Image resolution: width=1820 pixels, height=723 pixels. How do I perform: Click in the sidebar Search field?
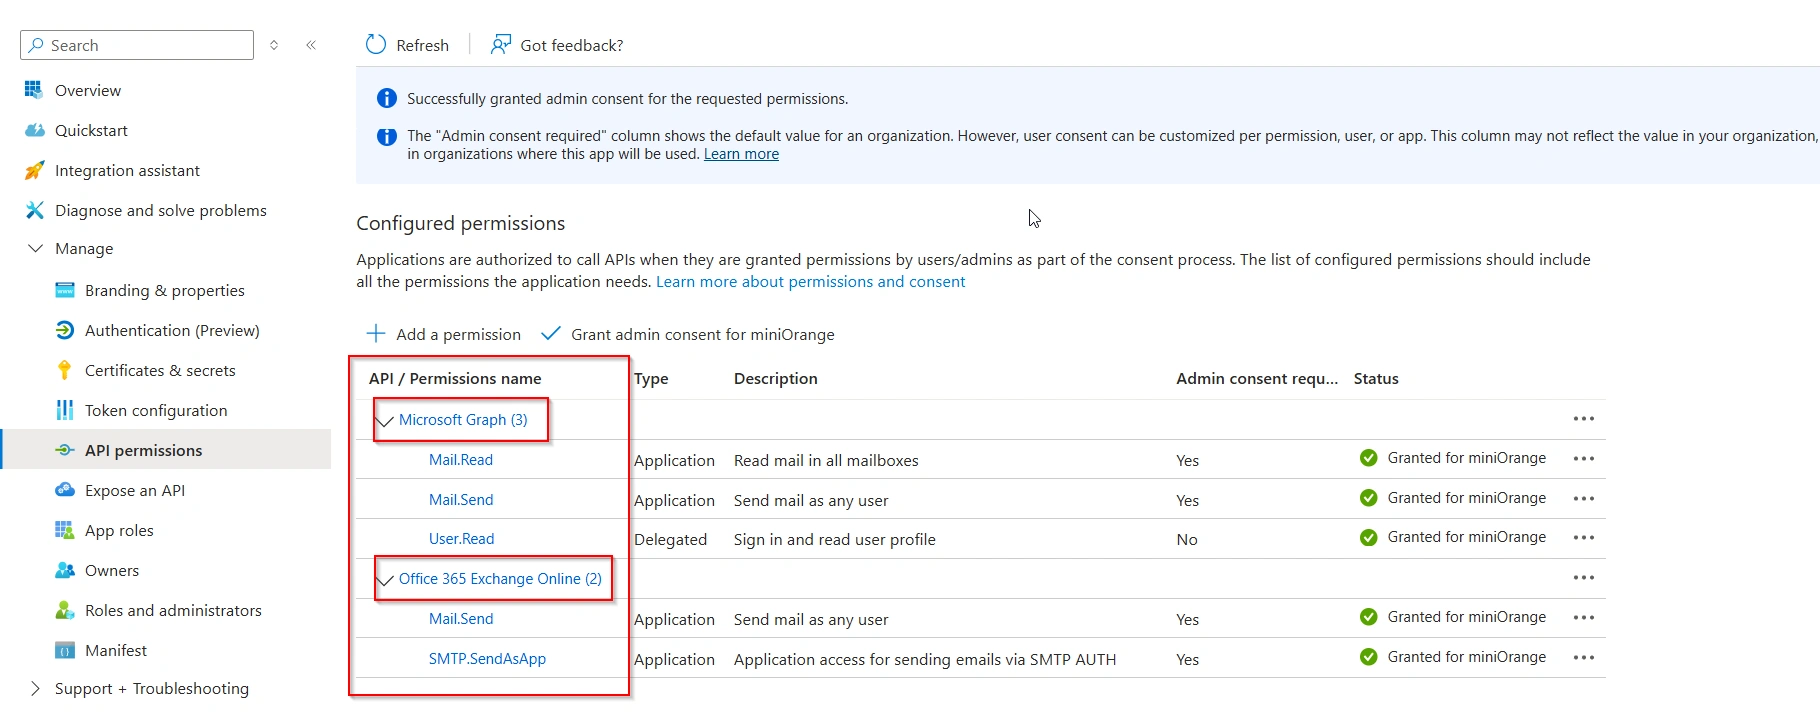137,45
